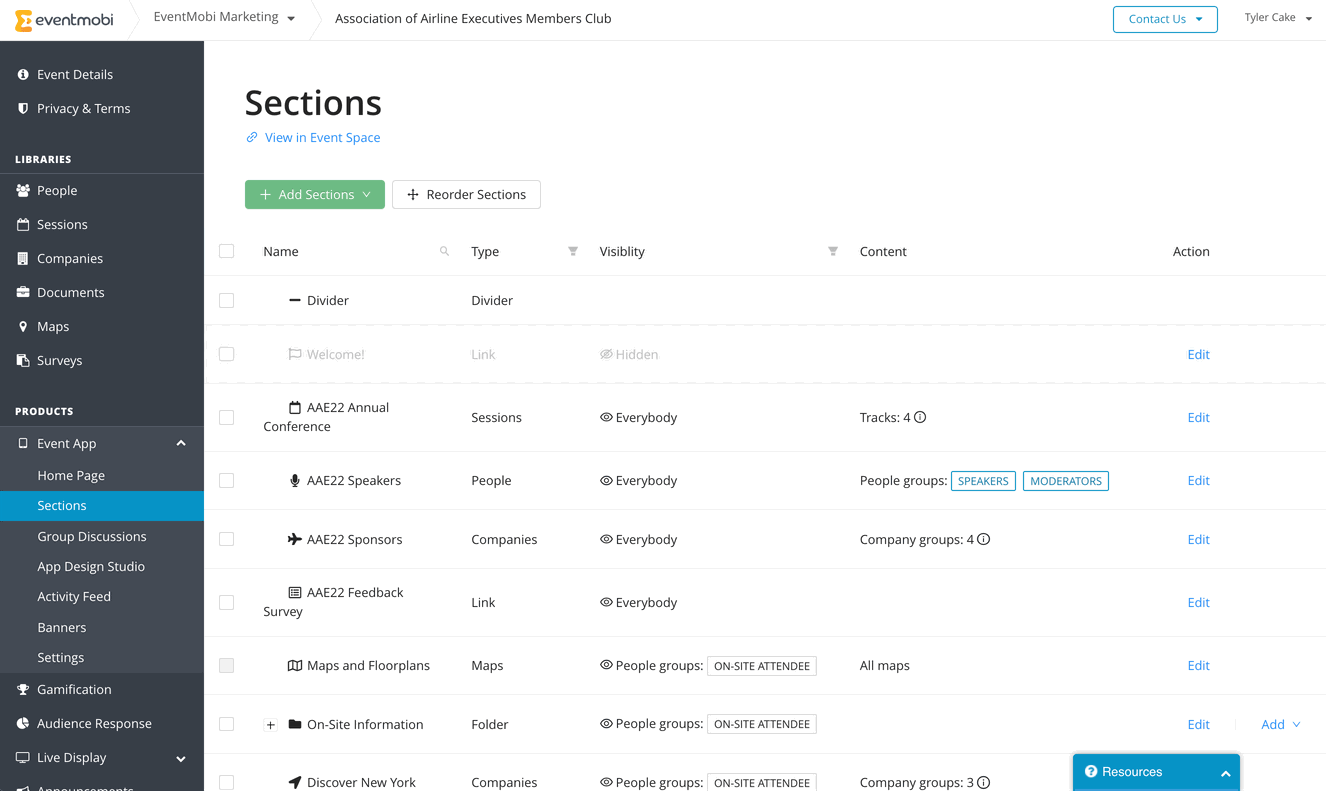Open the Contact Us dropdown
This screenshot has height=791, width=1326.
point(1165,19)
